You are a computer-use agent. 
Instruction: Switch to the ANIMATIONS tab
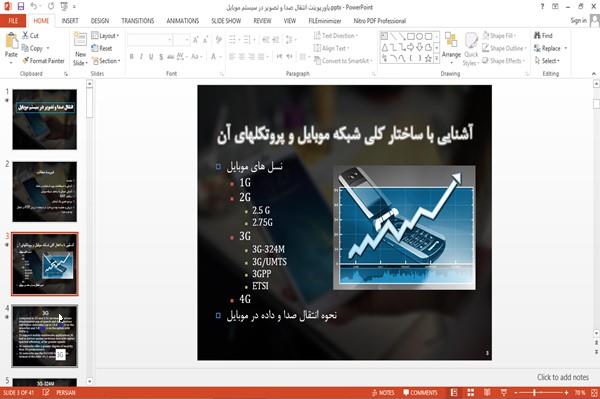[183, 21]
